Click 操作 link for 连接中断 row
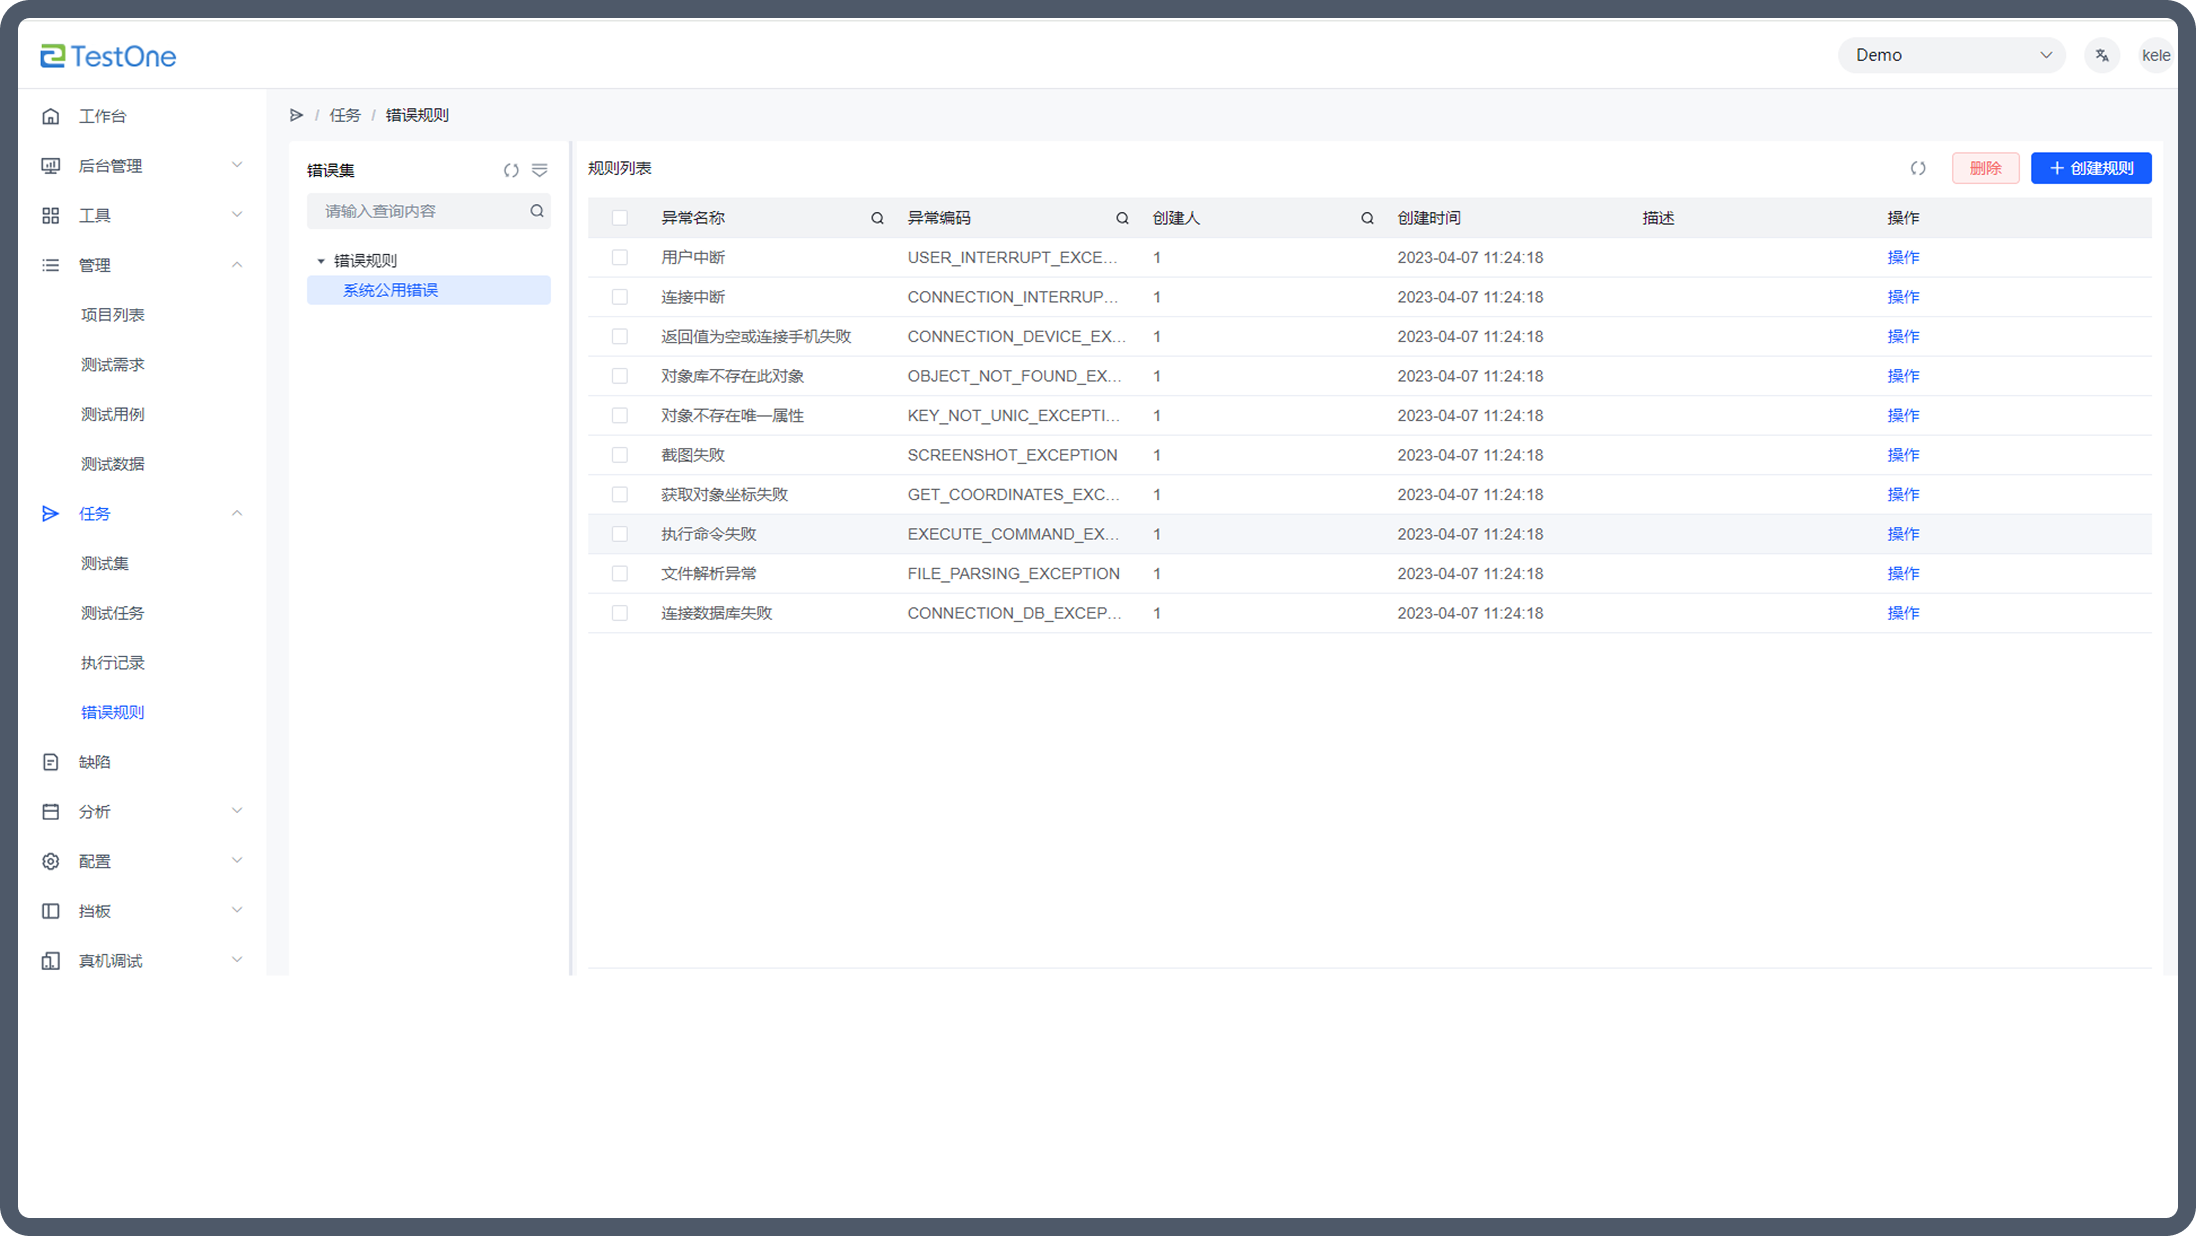 point(1902,297)
